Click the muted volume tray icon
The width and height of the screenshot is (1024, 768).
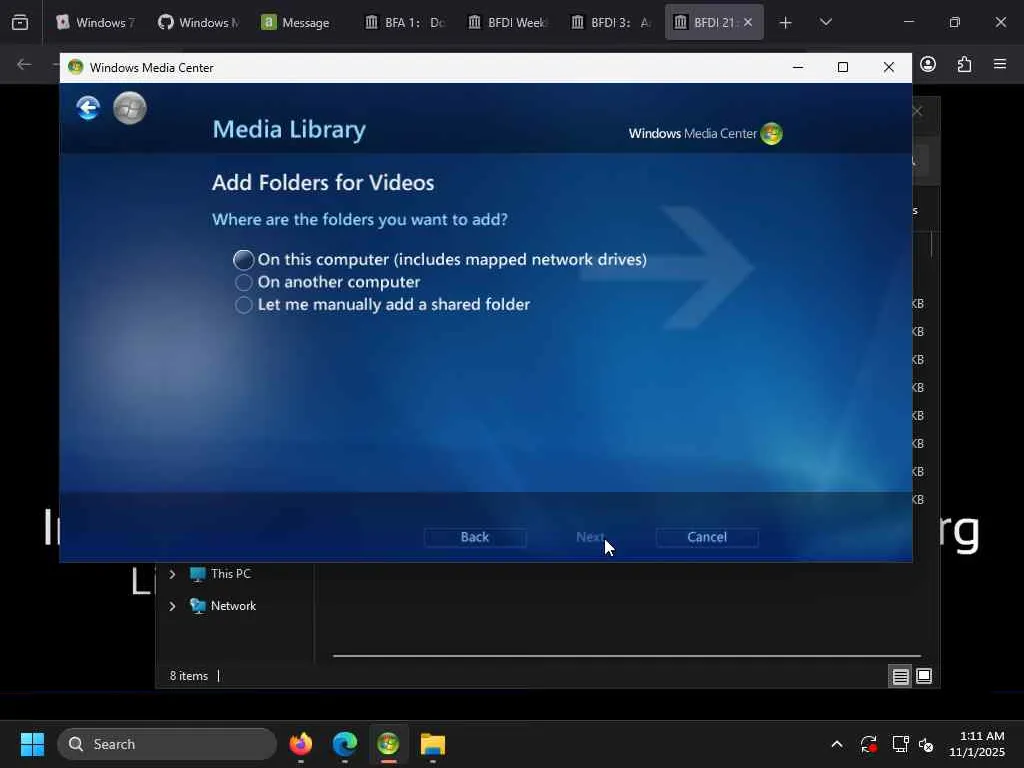tap(927, 744)
